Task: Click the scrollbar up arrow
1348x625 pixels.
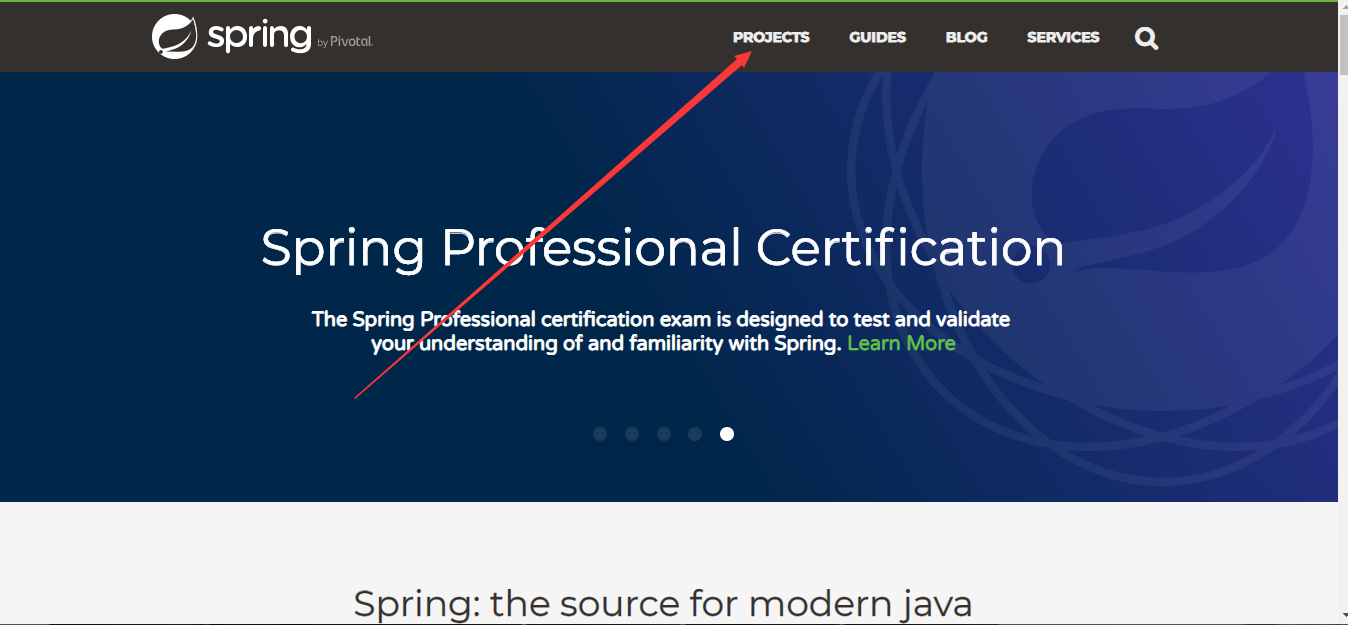Action: coord(1343,9)
